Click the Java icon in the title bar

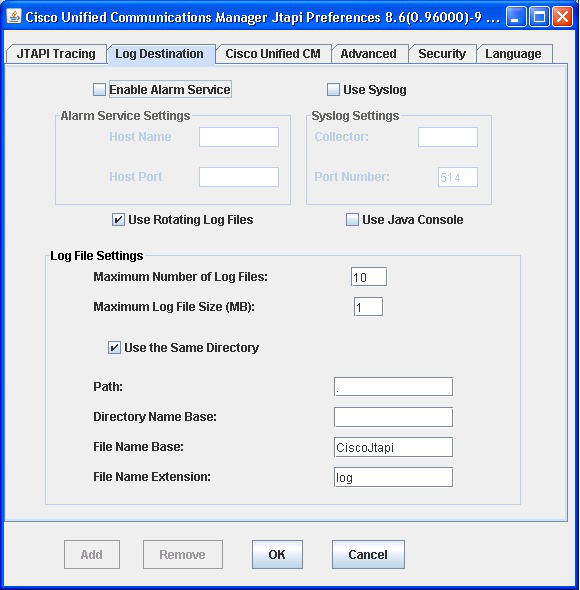click(x=14, y=17)
